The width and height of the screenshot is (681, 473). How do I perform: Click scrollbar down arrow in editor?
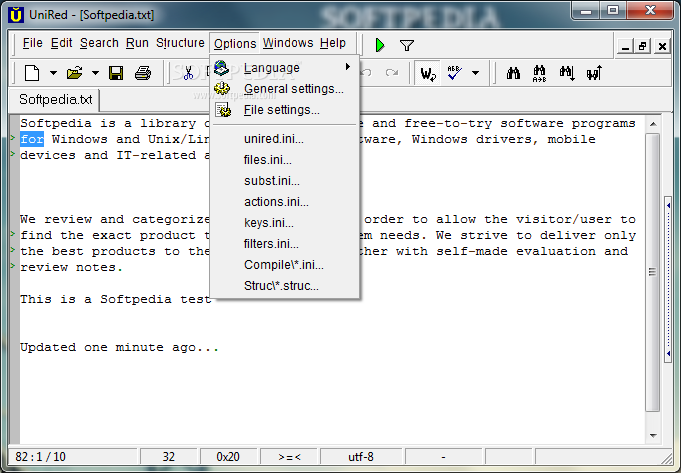pyautogui.click(x=653, y=435)
